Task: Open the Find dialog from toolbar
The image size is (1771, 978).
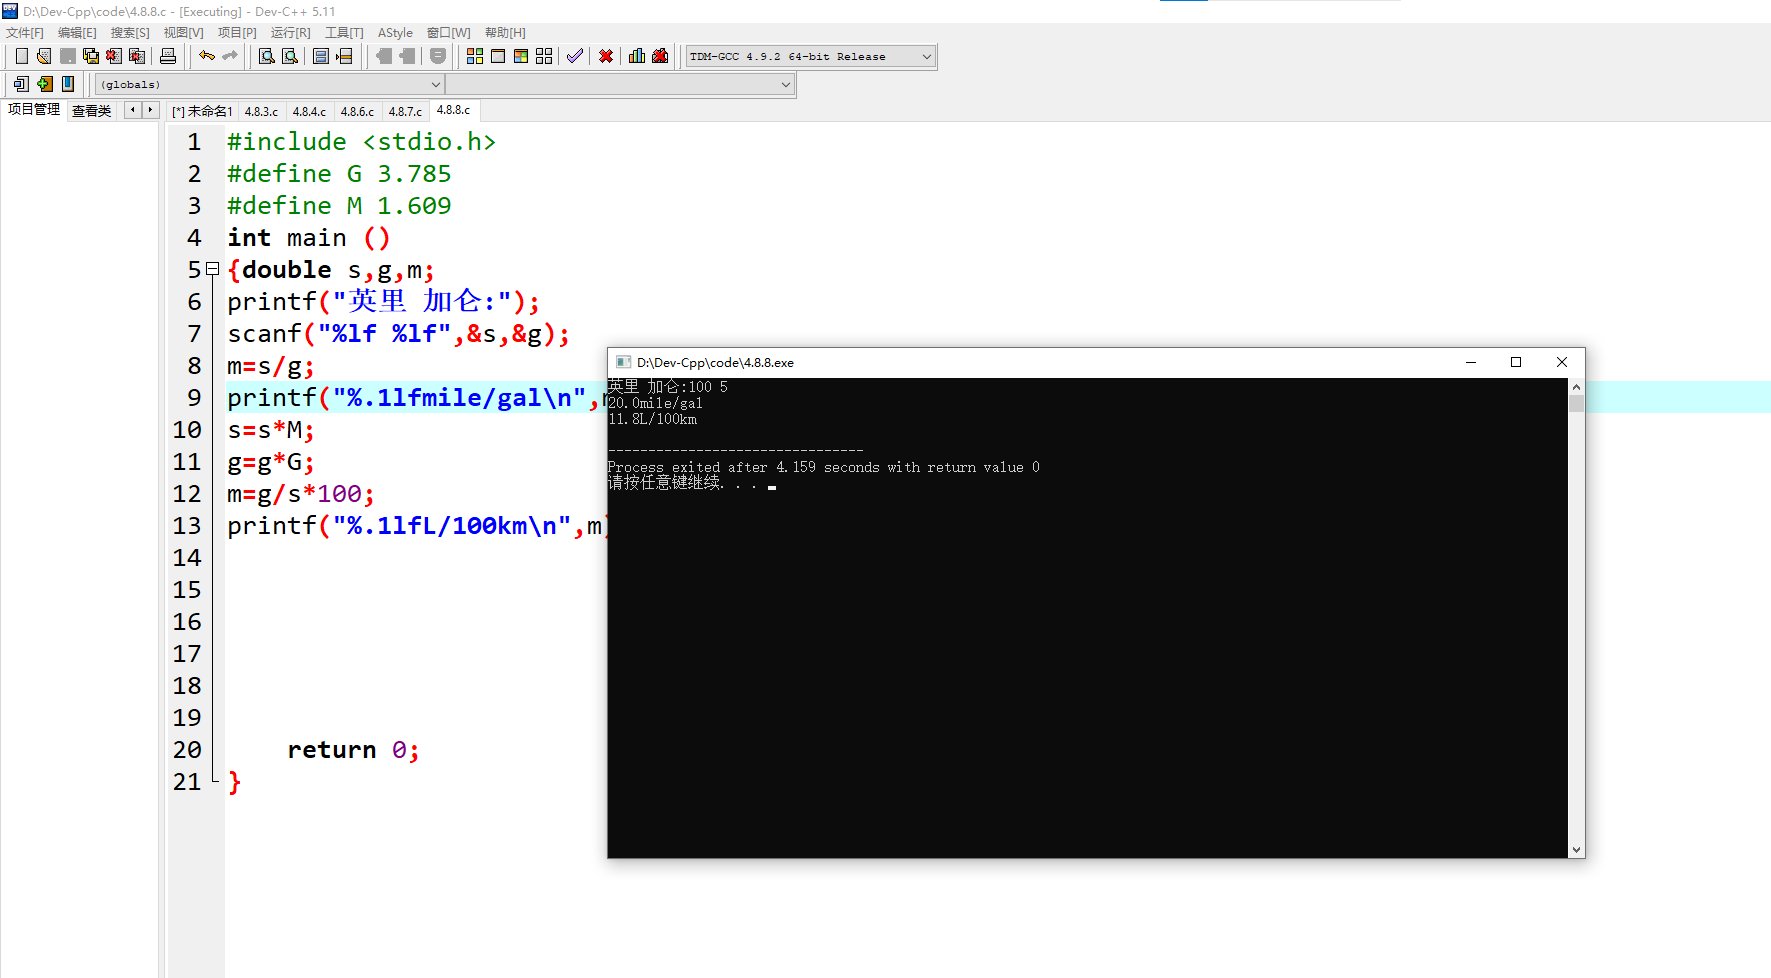Action: (267, 56)
